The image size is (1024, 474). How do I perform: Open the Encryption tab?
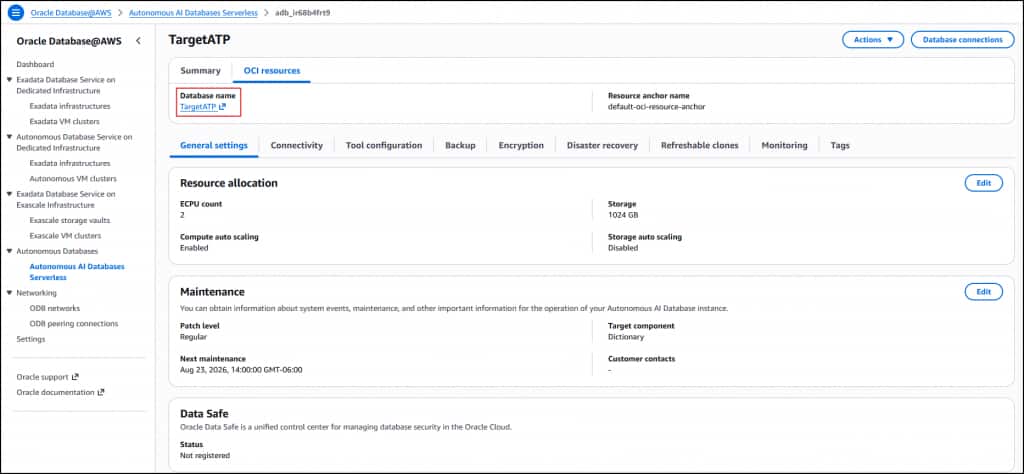(x=521, y=146)
